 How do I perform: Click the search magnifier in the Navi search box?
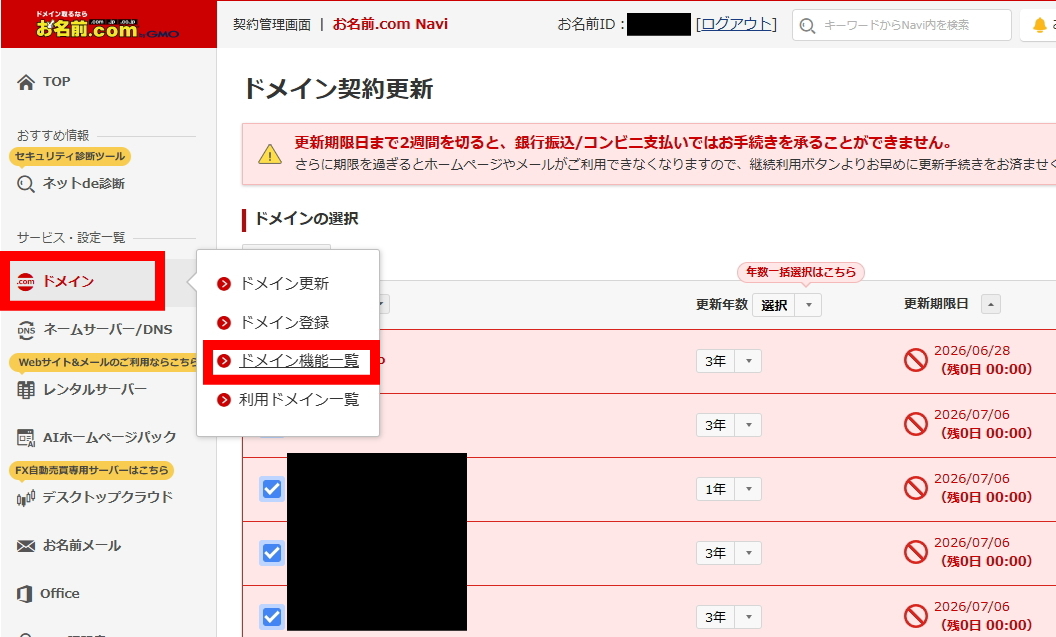coord(807,26)
